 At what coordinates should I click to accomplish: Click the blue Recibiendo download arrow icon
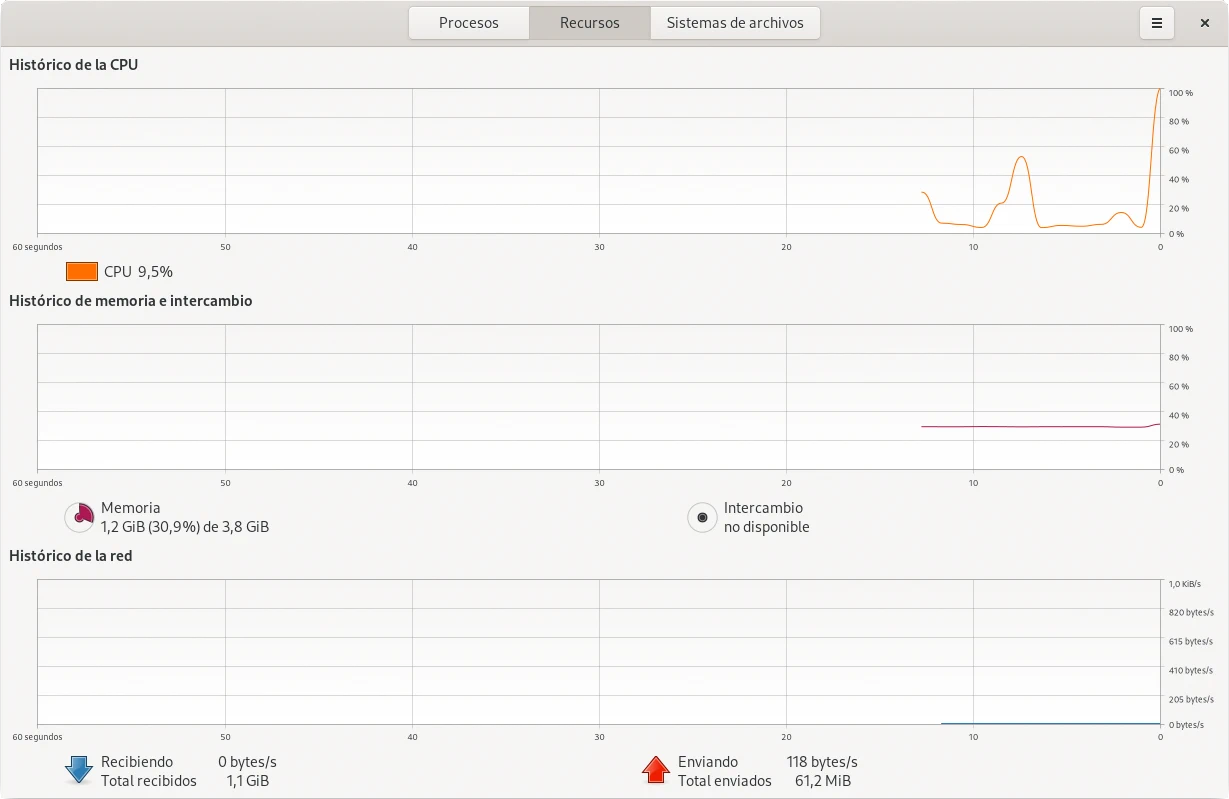point(79,770)
